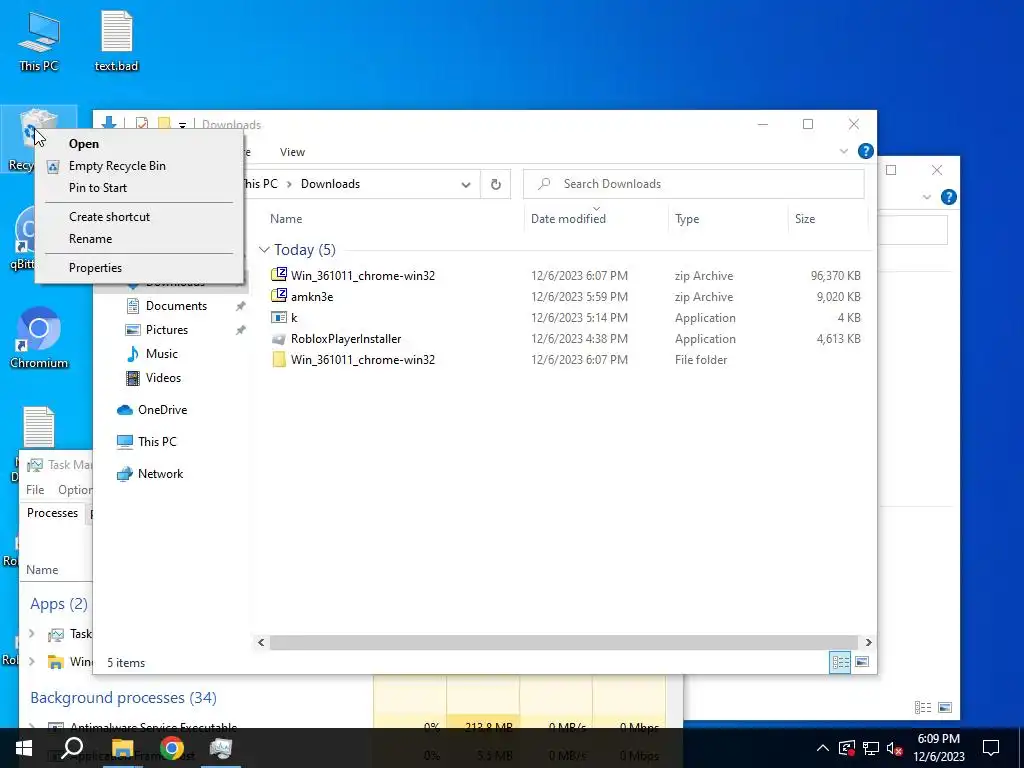Open Task Manager from taskbar
Screen dimensions: 1024x768
[x=221, y=748]
